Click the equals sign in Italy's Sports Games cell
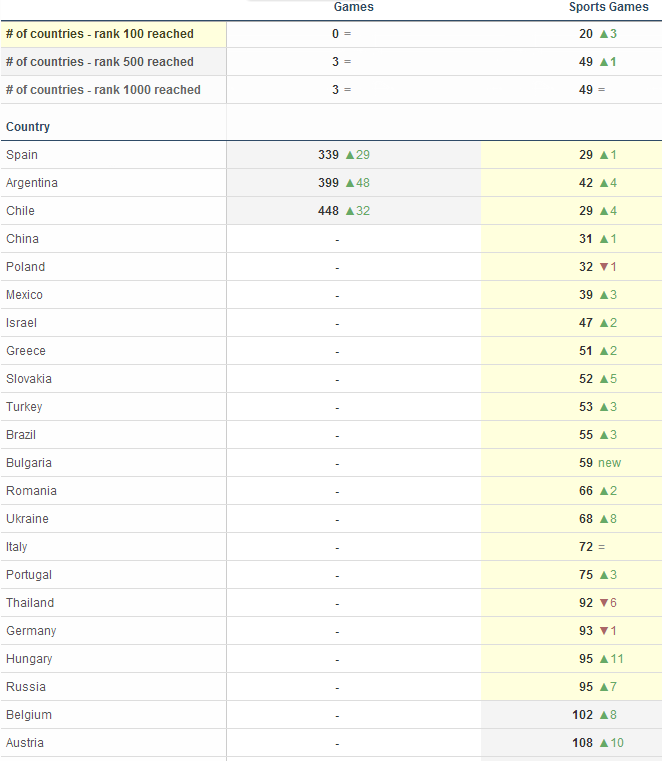Image resolution: width=662 pixels, height=768 pixels. (x=602, y=547)
